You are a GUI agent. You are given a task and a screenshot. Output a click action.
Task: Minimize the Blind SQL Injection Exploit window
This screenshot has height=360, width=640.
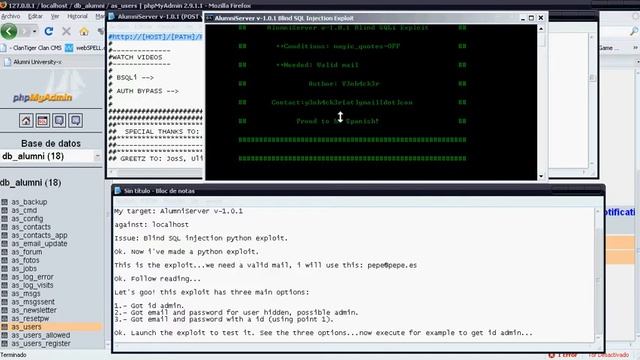pyautogui.click(x=523, y=18)
